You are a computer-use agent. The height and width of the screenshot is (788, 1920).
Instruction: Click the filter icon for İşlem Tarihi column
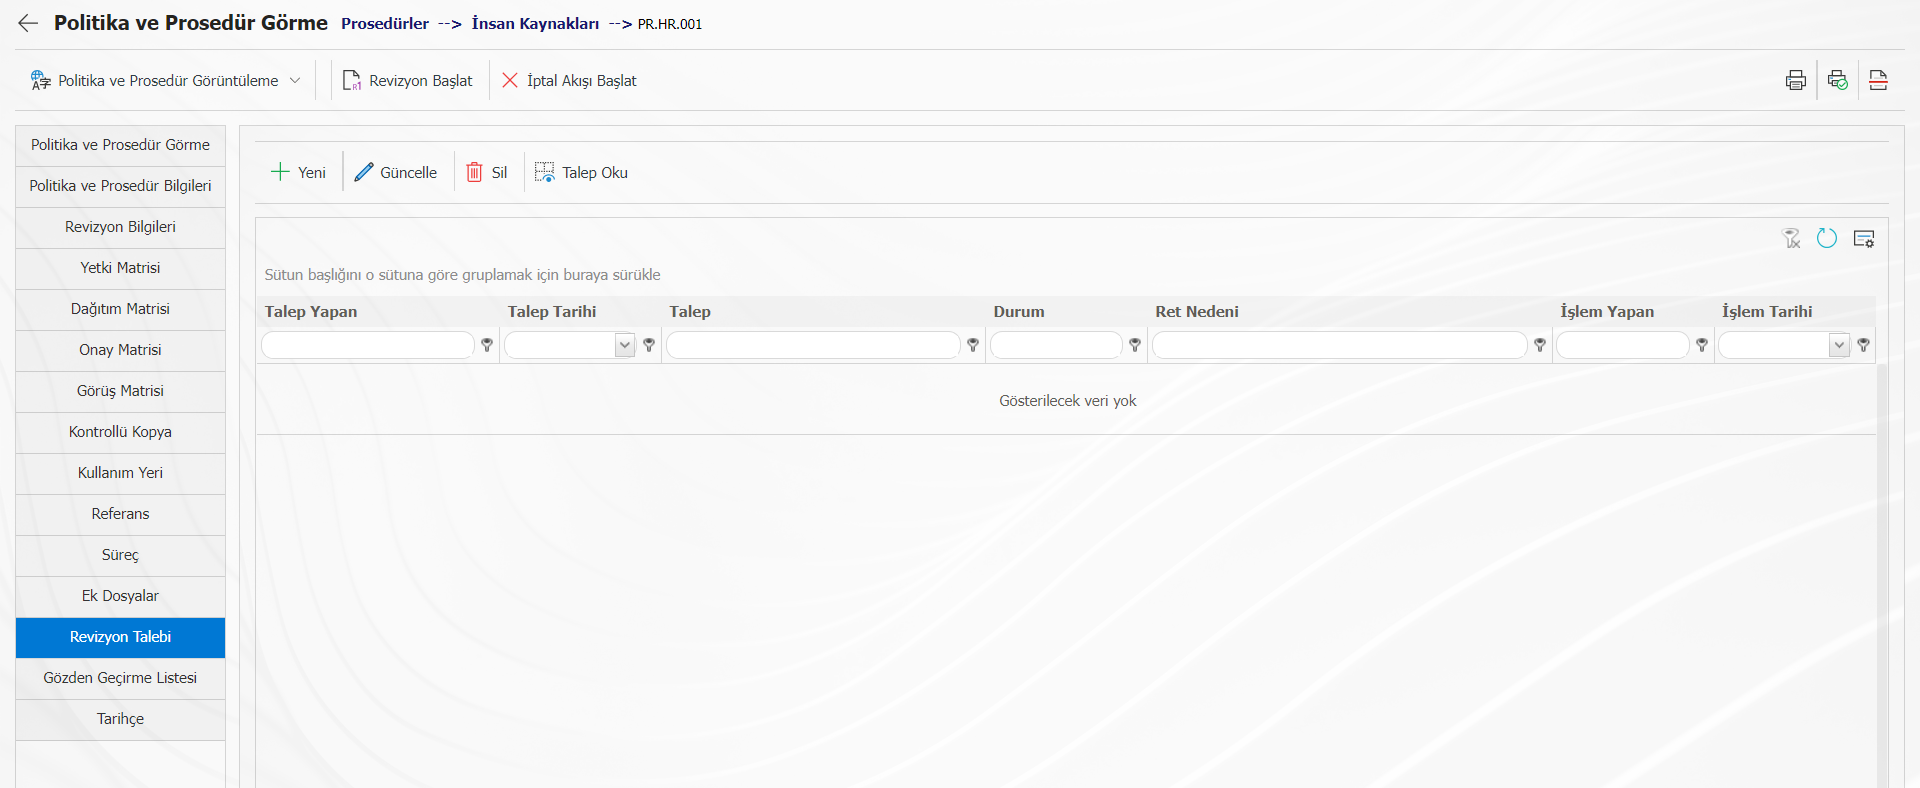[x=1864, y=345]
